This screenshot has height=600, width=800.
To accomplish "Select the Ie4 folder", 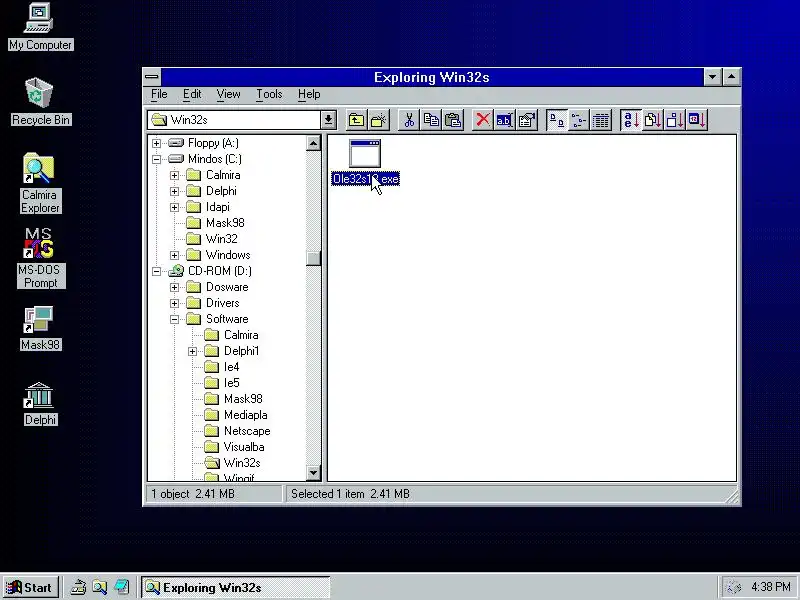I will [x=222, y=367].
